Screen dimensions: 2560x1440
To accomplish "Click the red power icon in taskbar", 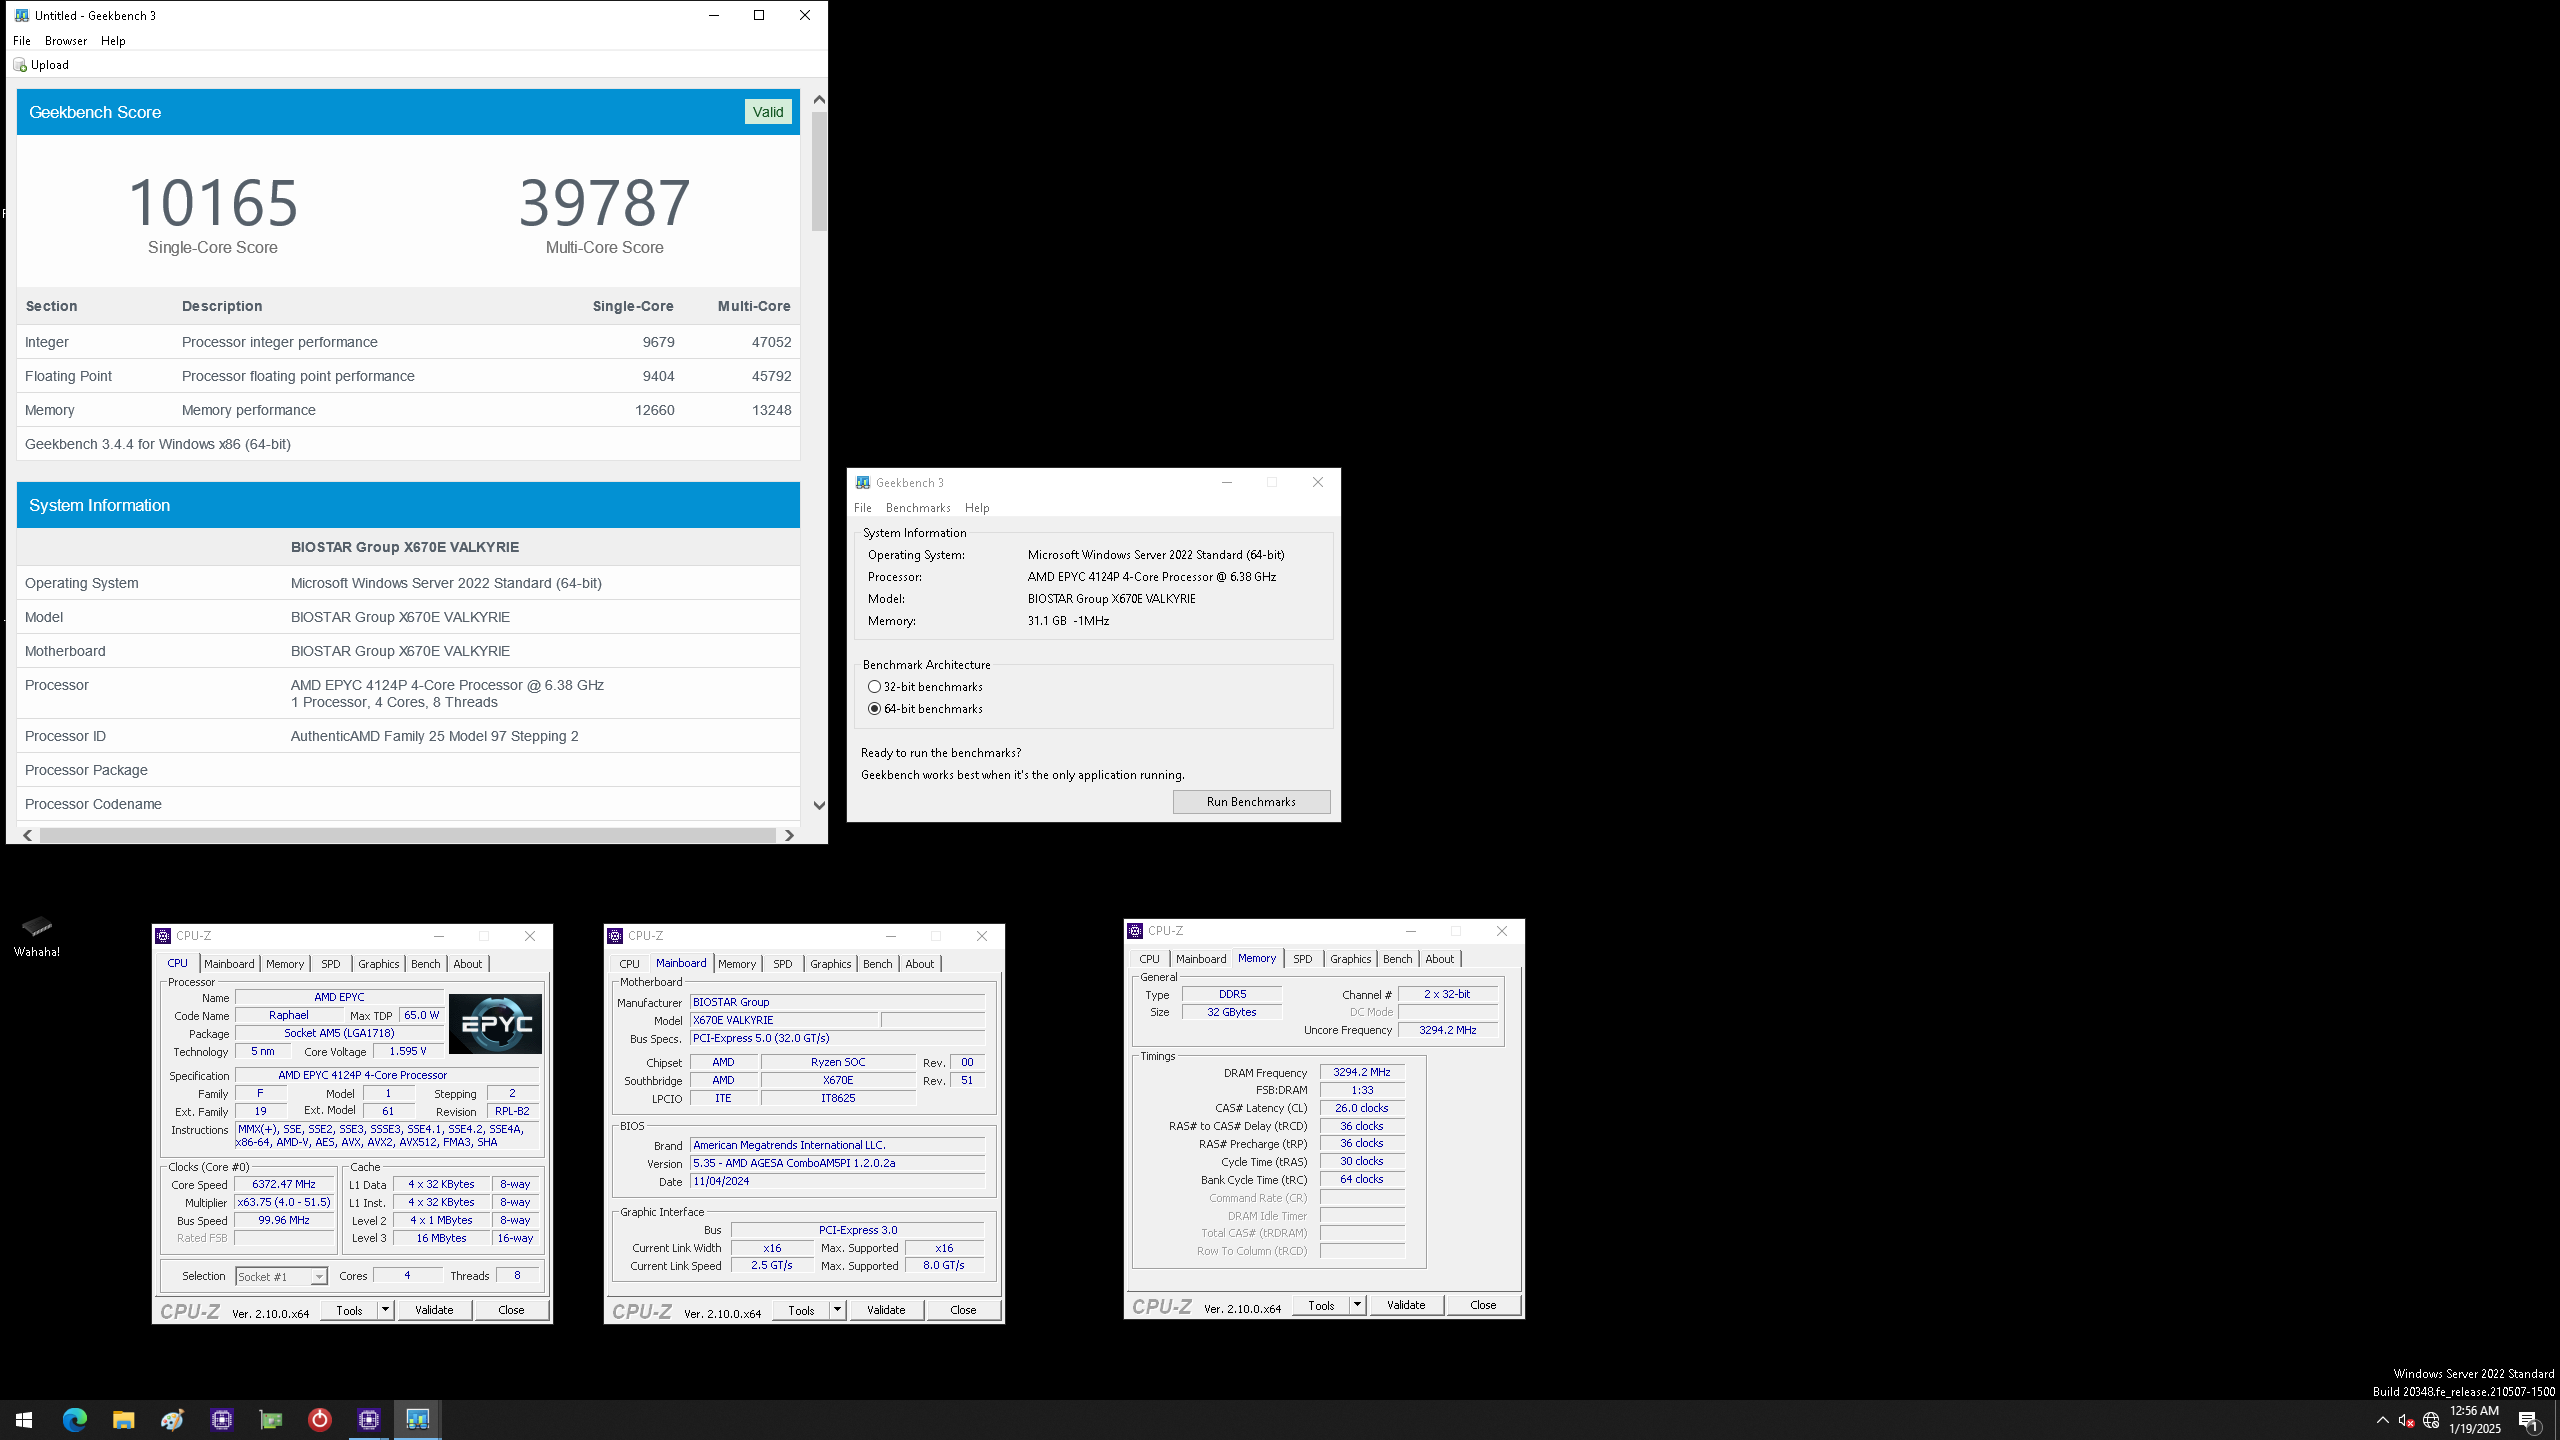I will (x=320, y=1420).
